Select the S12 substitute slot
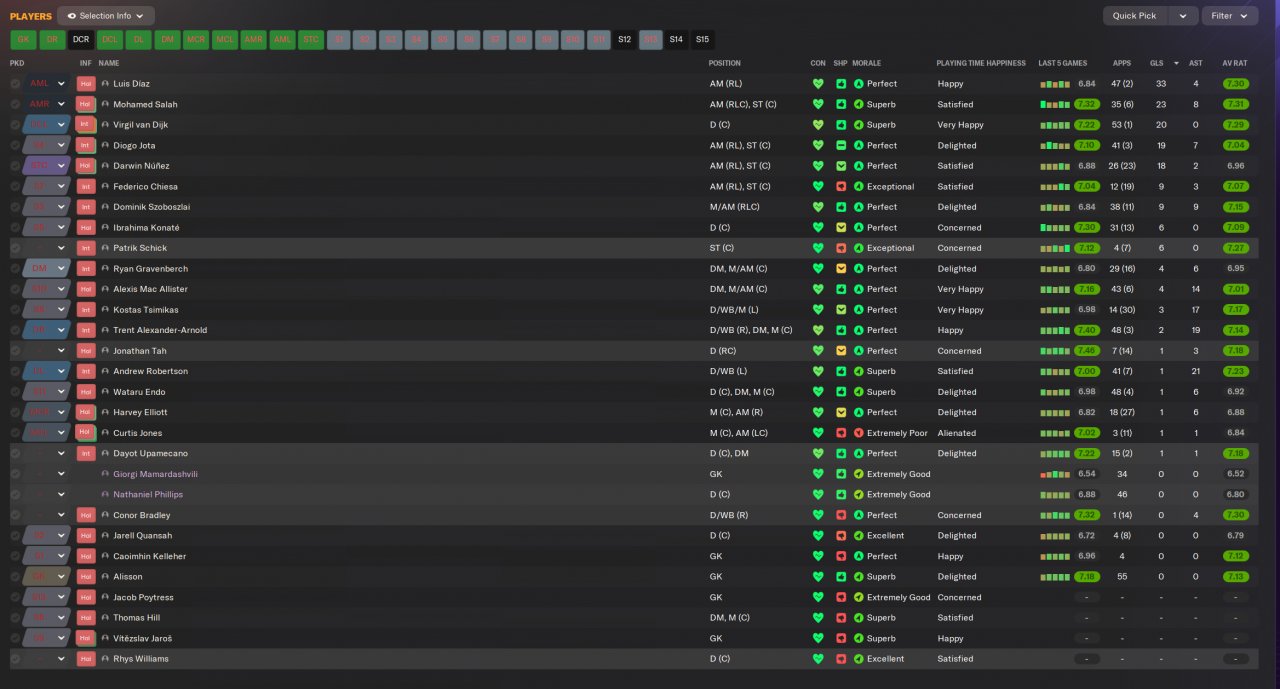Image resolution: width=1280 pixels, height=689 pixels. 624,40
